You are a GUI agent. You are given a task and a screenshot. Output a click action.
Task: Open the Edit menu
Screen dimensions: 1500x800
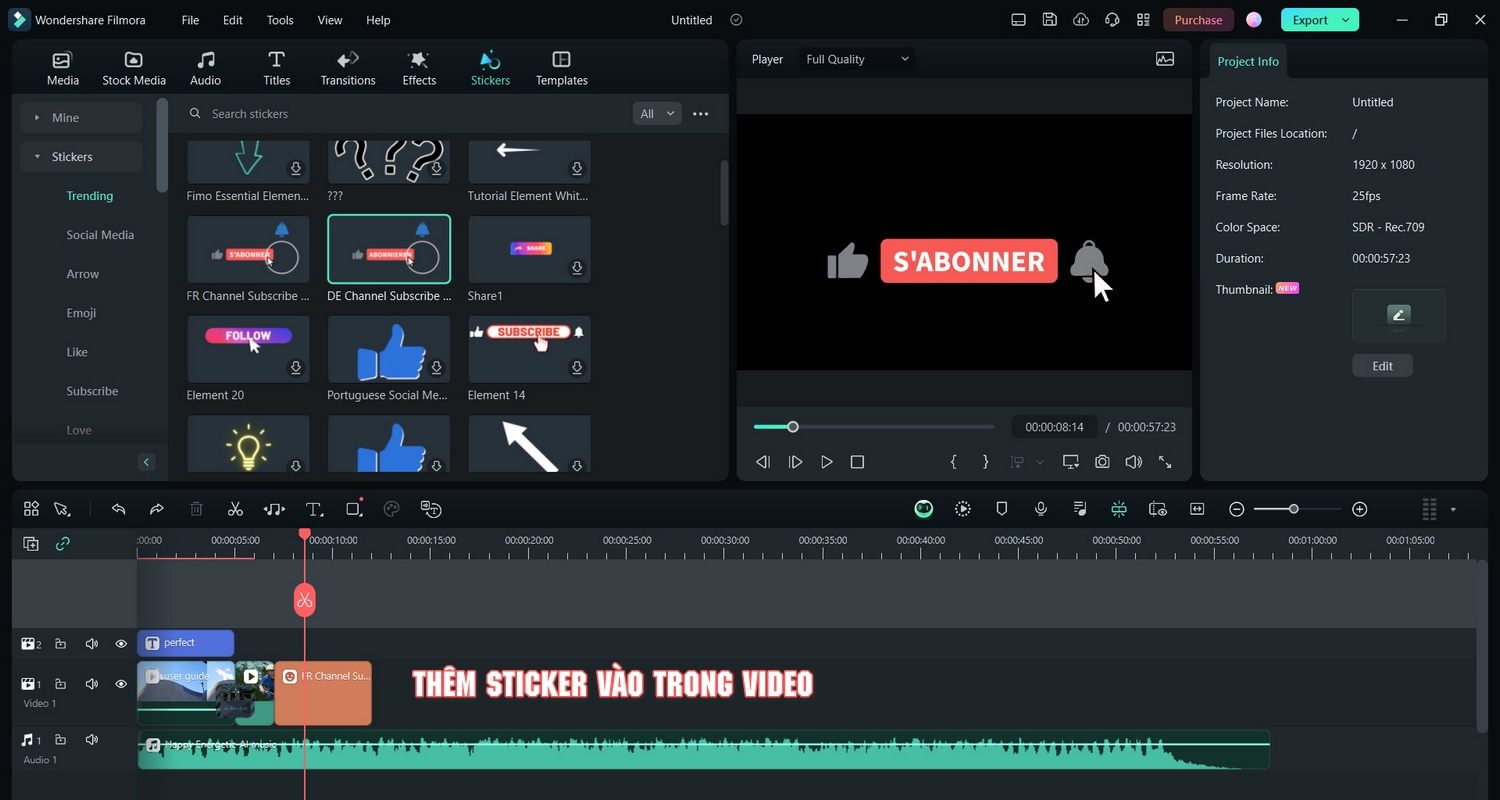(232, 20)
